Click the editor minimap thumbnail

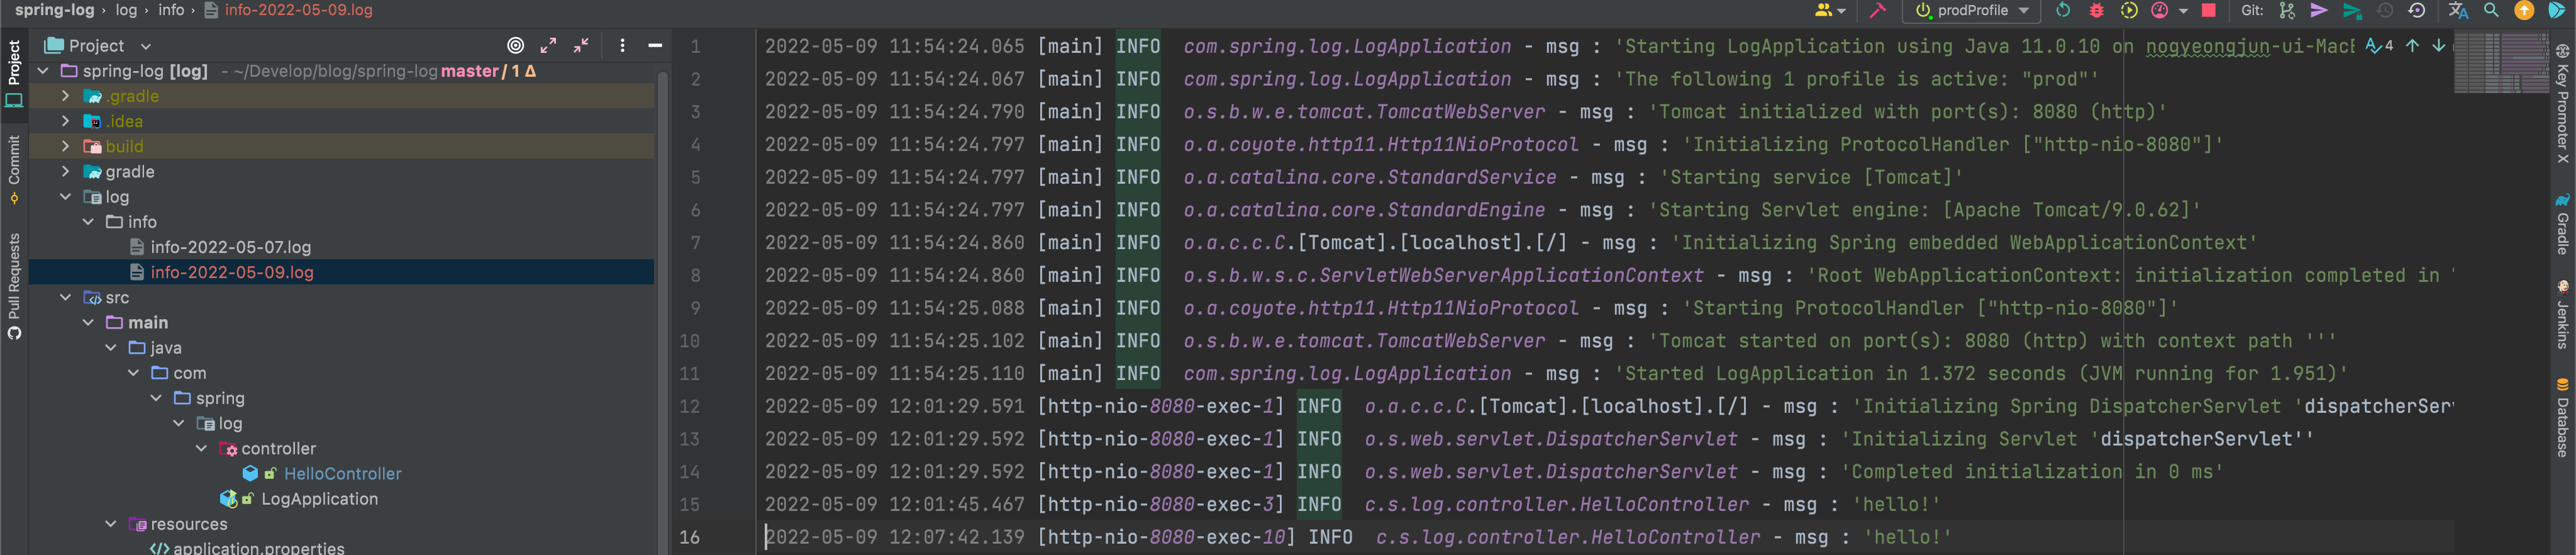pyautogui.click(x=2501, y=63)
